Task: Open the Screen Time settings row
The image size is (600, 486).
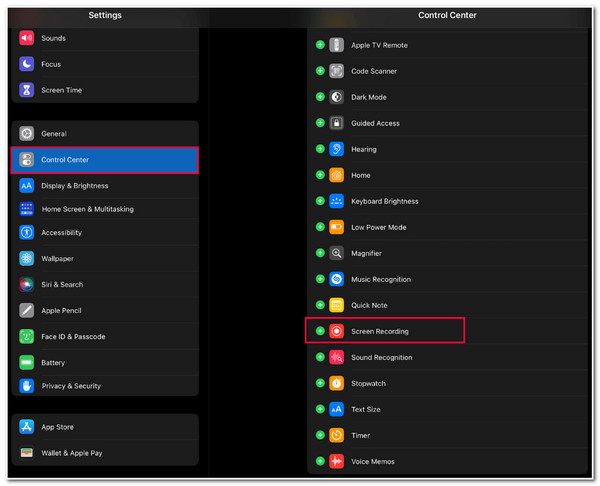Action: point(105,90)
